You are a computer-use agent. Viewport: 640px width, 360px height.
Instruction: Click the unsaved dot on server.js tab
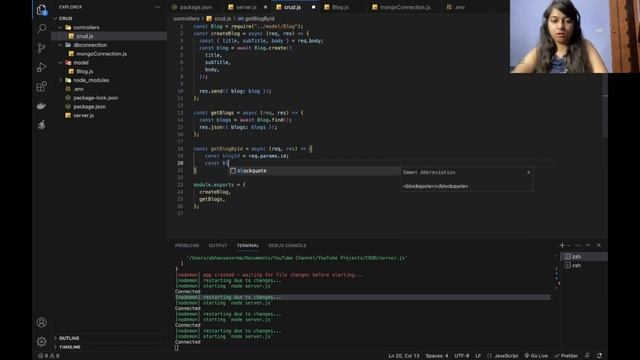[265, 7]
